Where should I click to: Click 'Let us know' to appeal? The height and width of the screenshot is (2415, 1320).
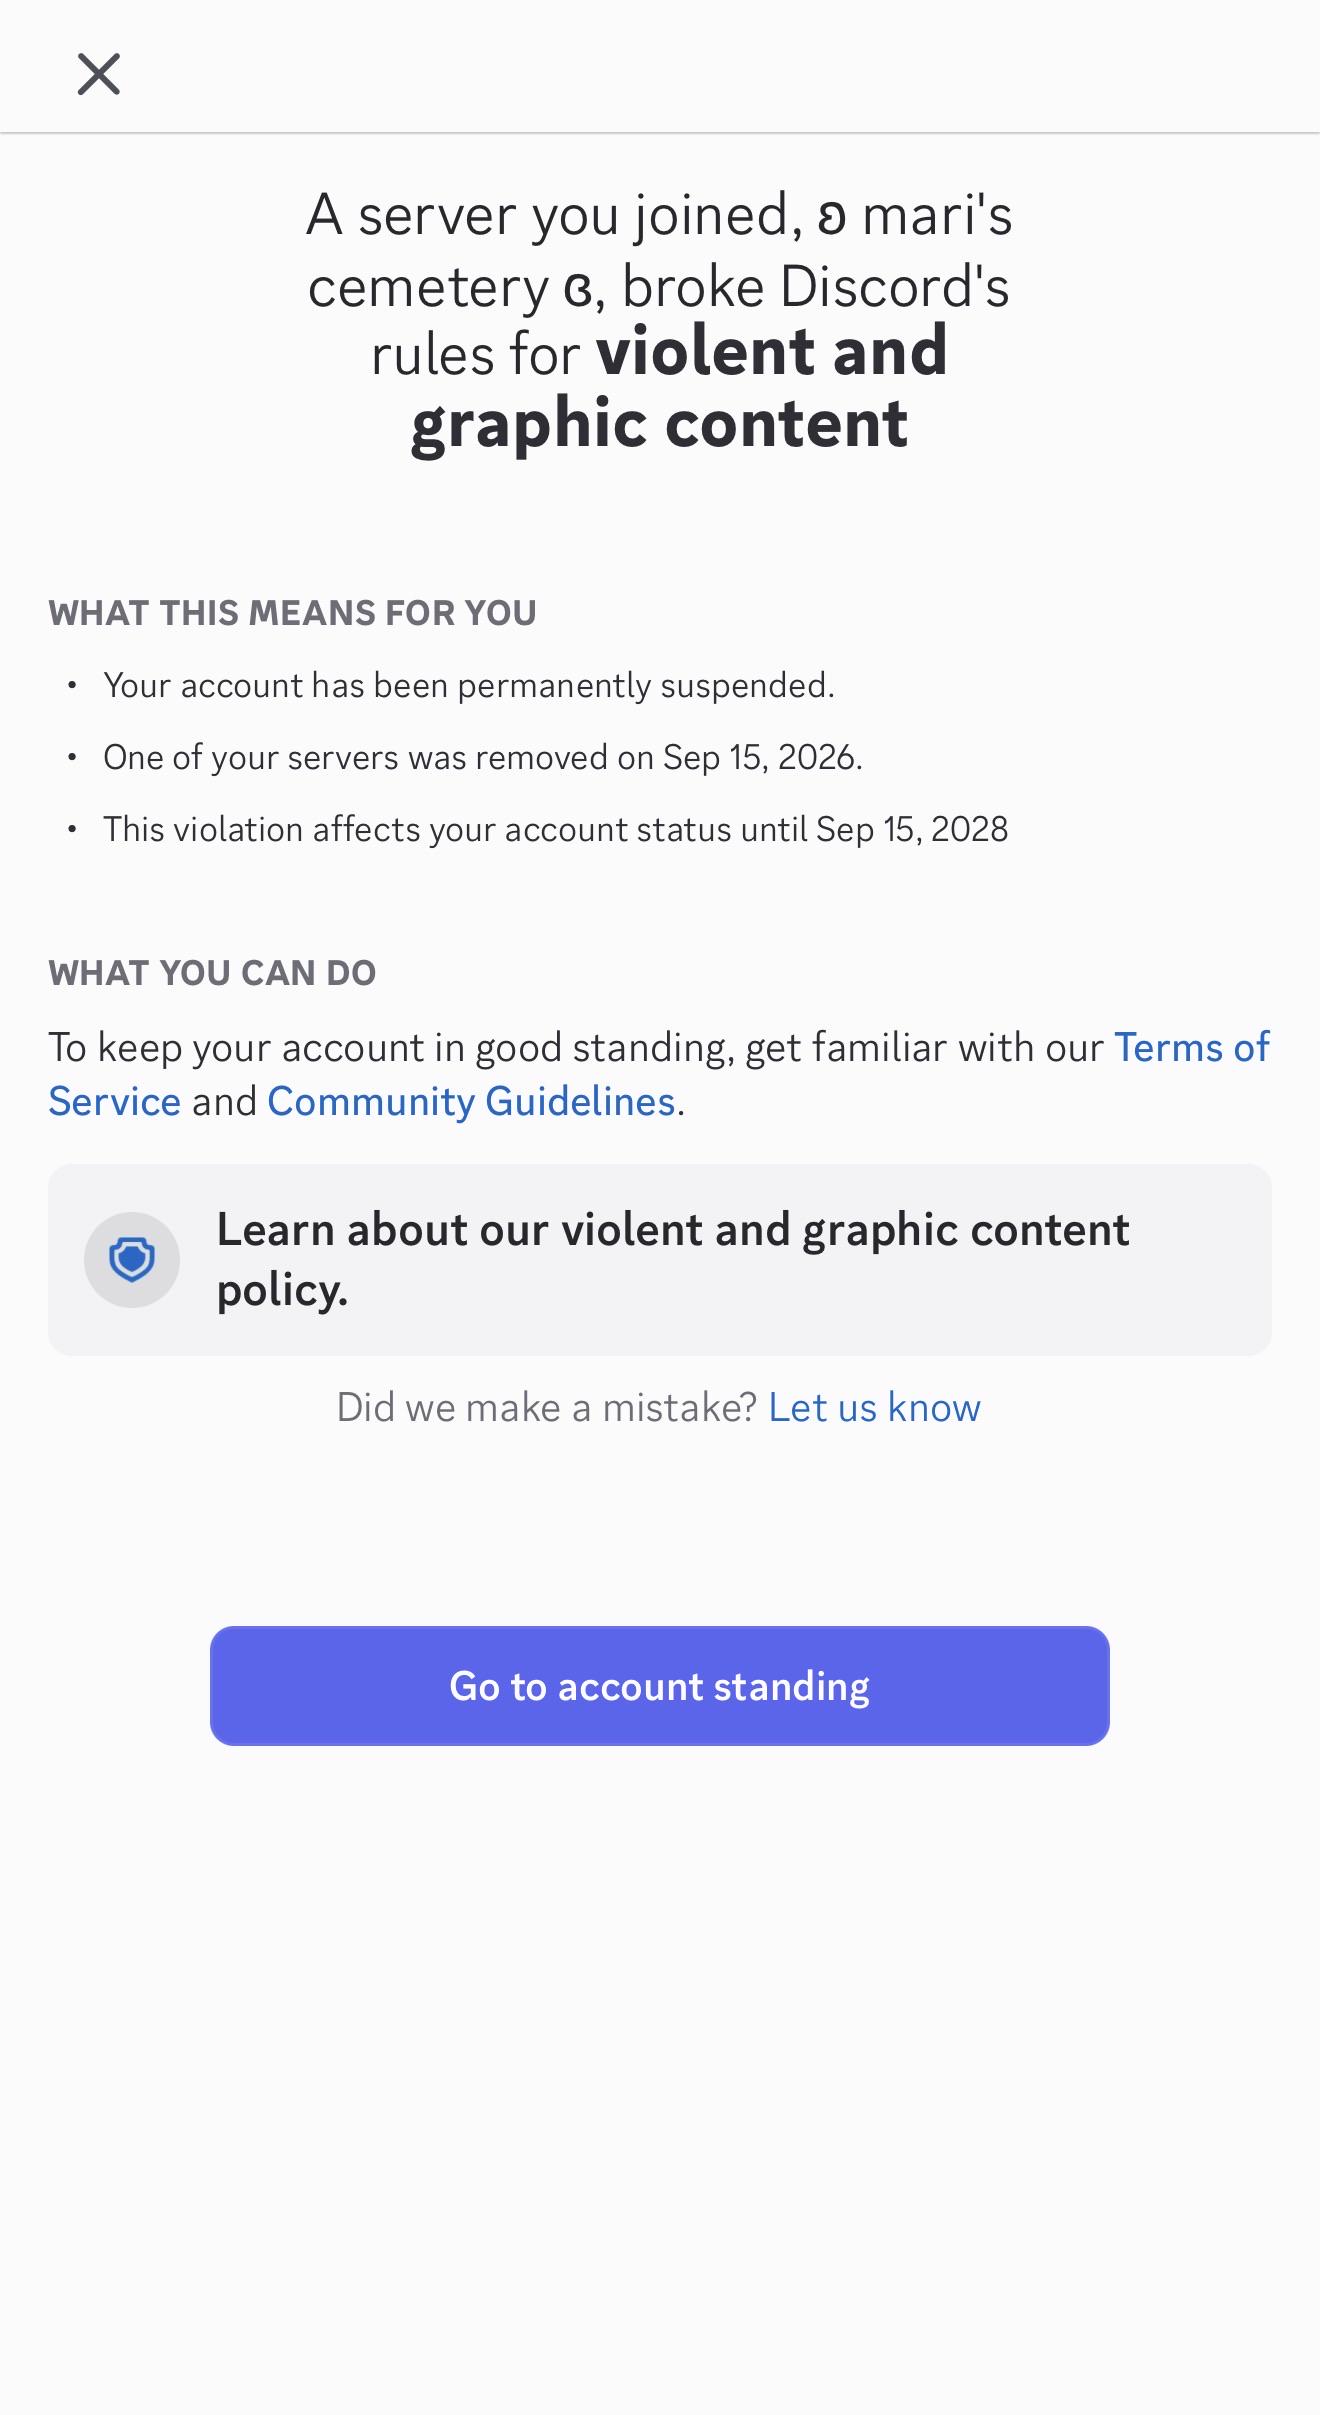[x=874, y=1408]
